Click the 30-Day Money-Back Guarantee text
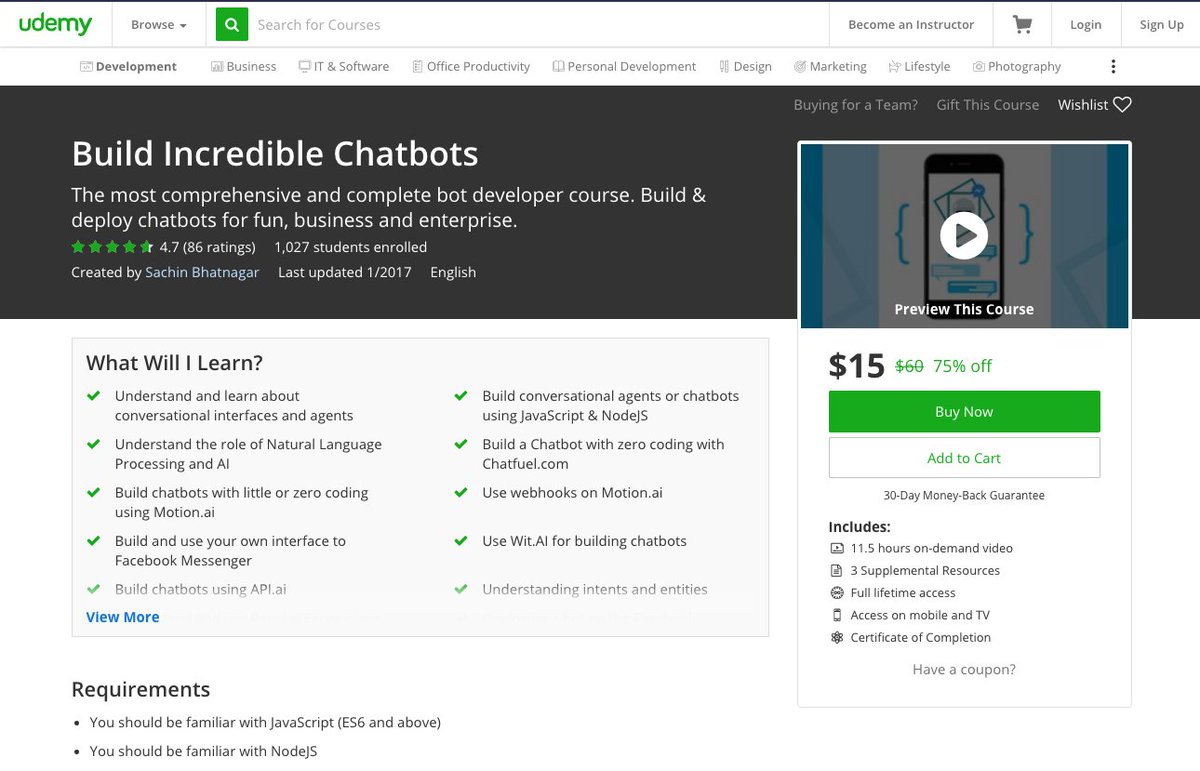The height and width of the screenshot is (771, 1200). (x=964, y=495)
